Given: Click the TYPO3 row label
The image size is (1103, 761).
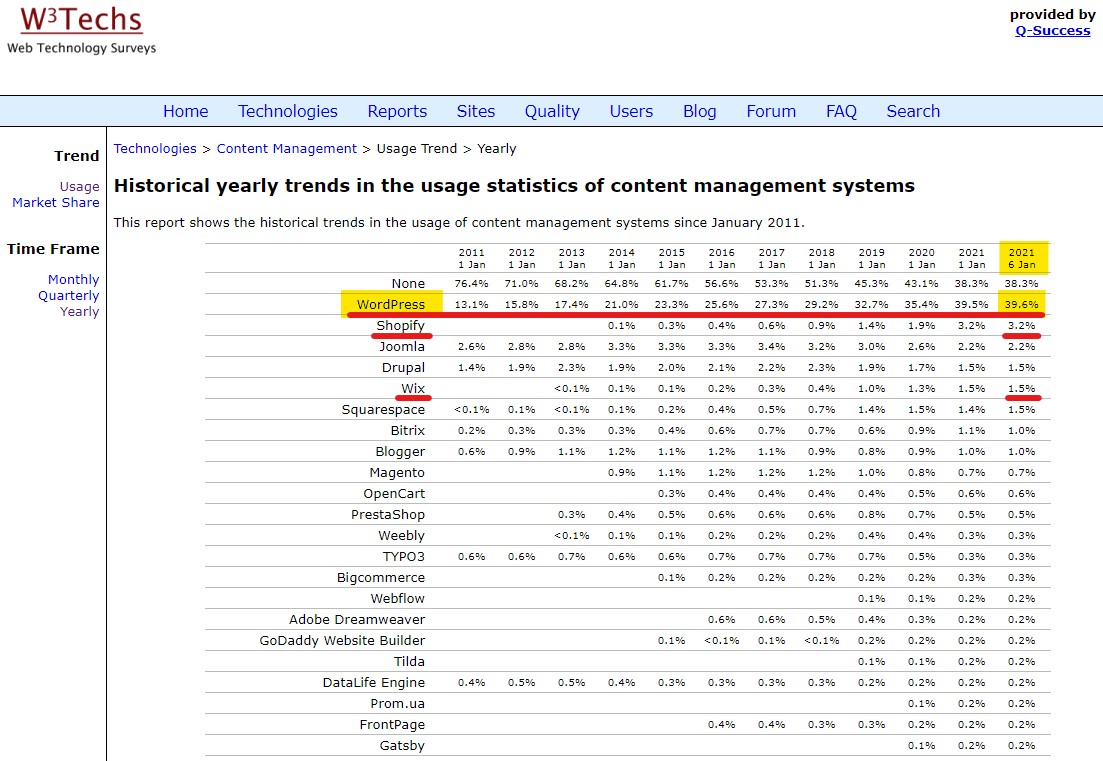Looking at the screenshot, I should (x=404, y=556).
